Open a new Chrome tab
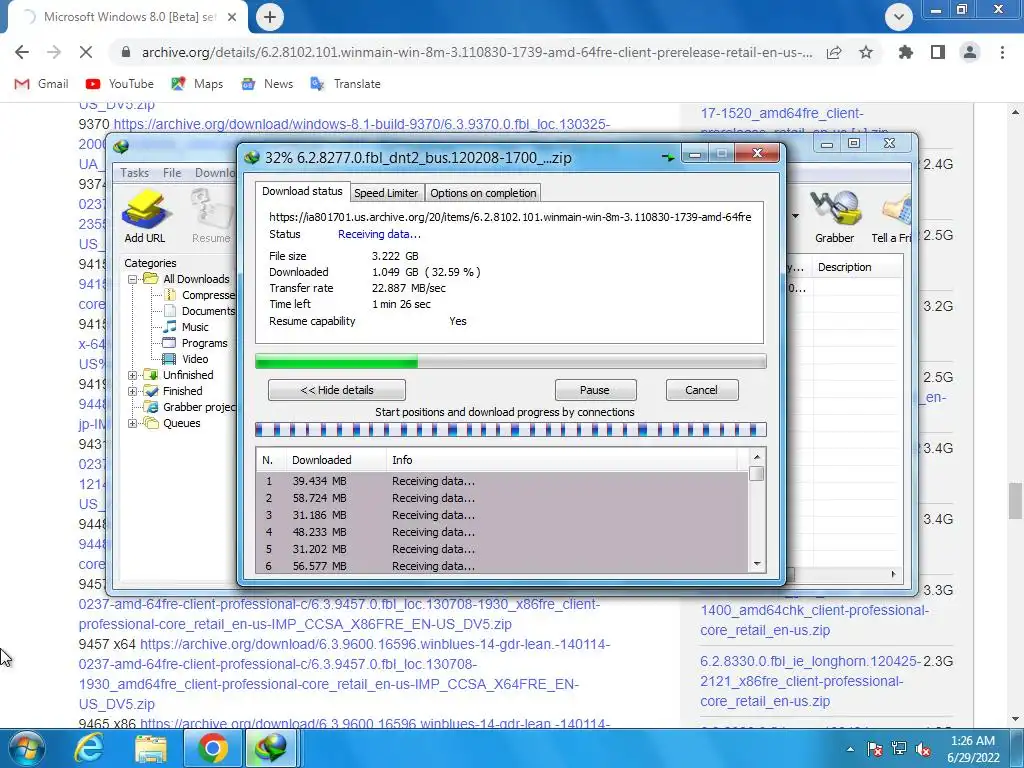 tap(270, 17)
